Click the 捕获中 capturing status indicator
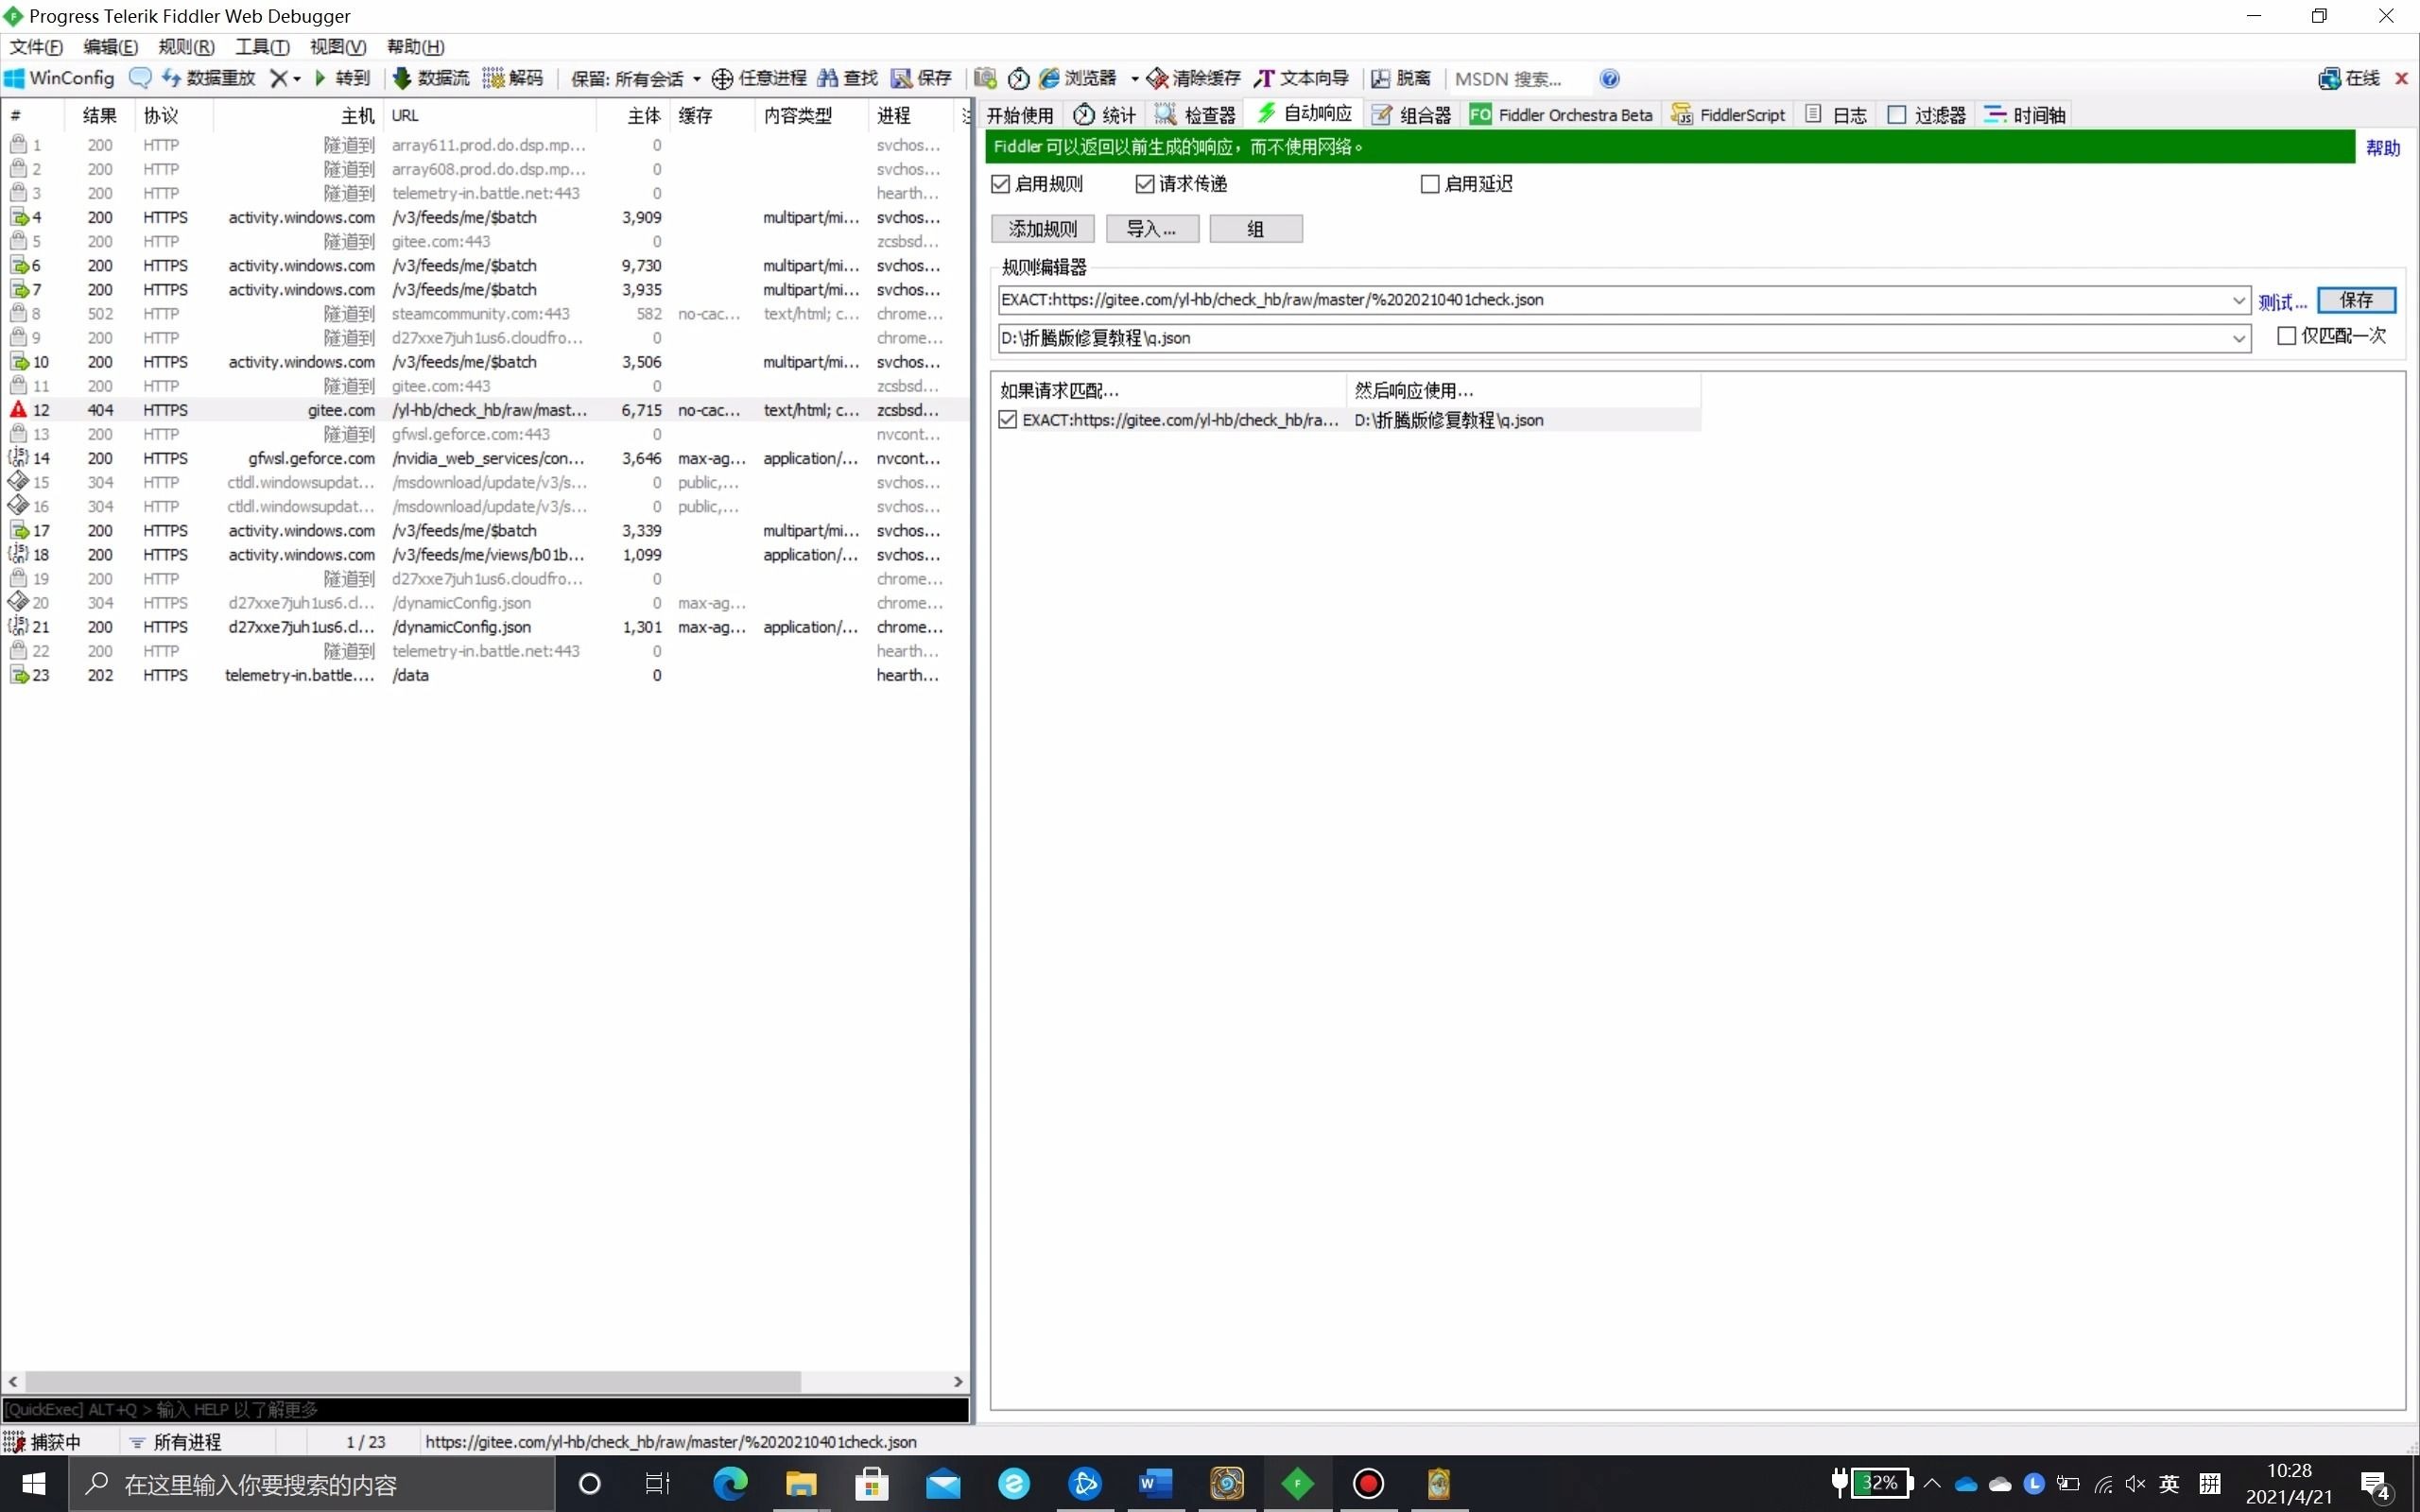 [42, 1442]
